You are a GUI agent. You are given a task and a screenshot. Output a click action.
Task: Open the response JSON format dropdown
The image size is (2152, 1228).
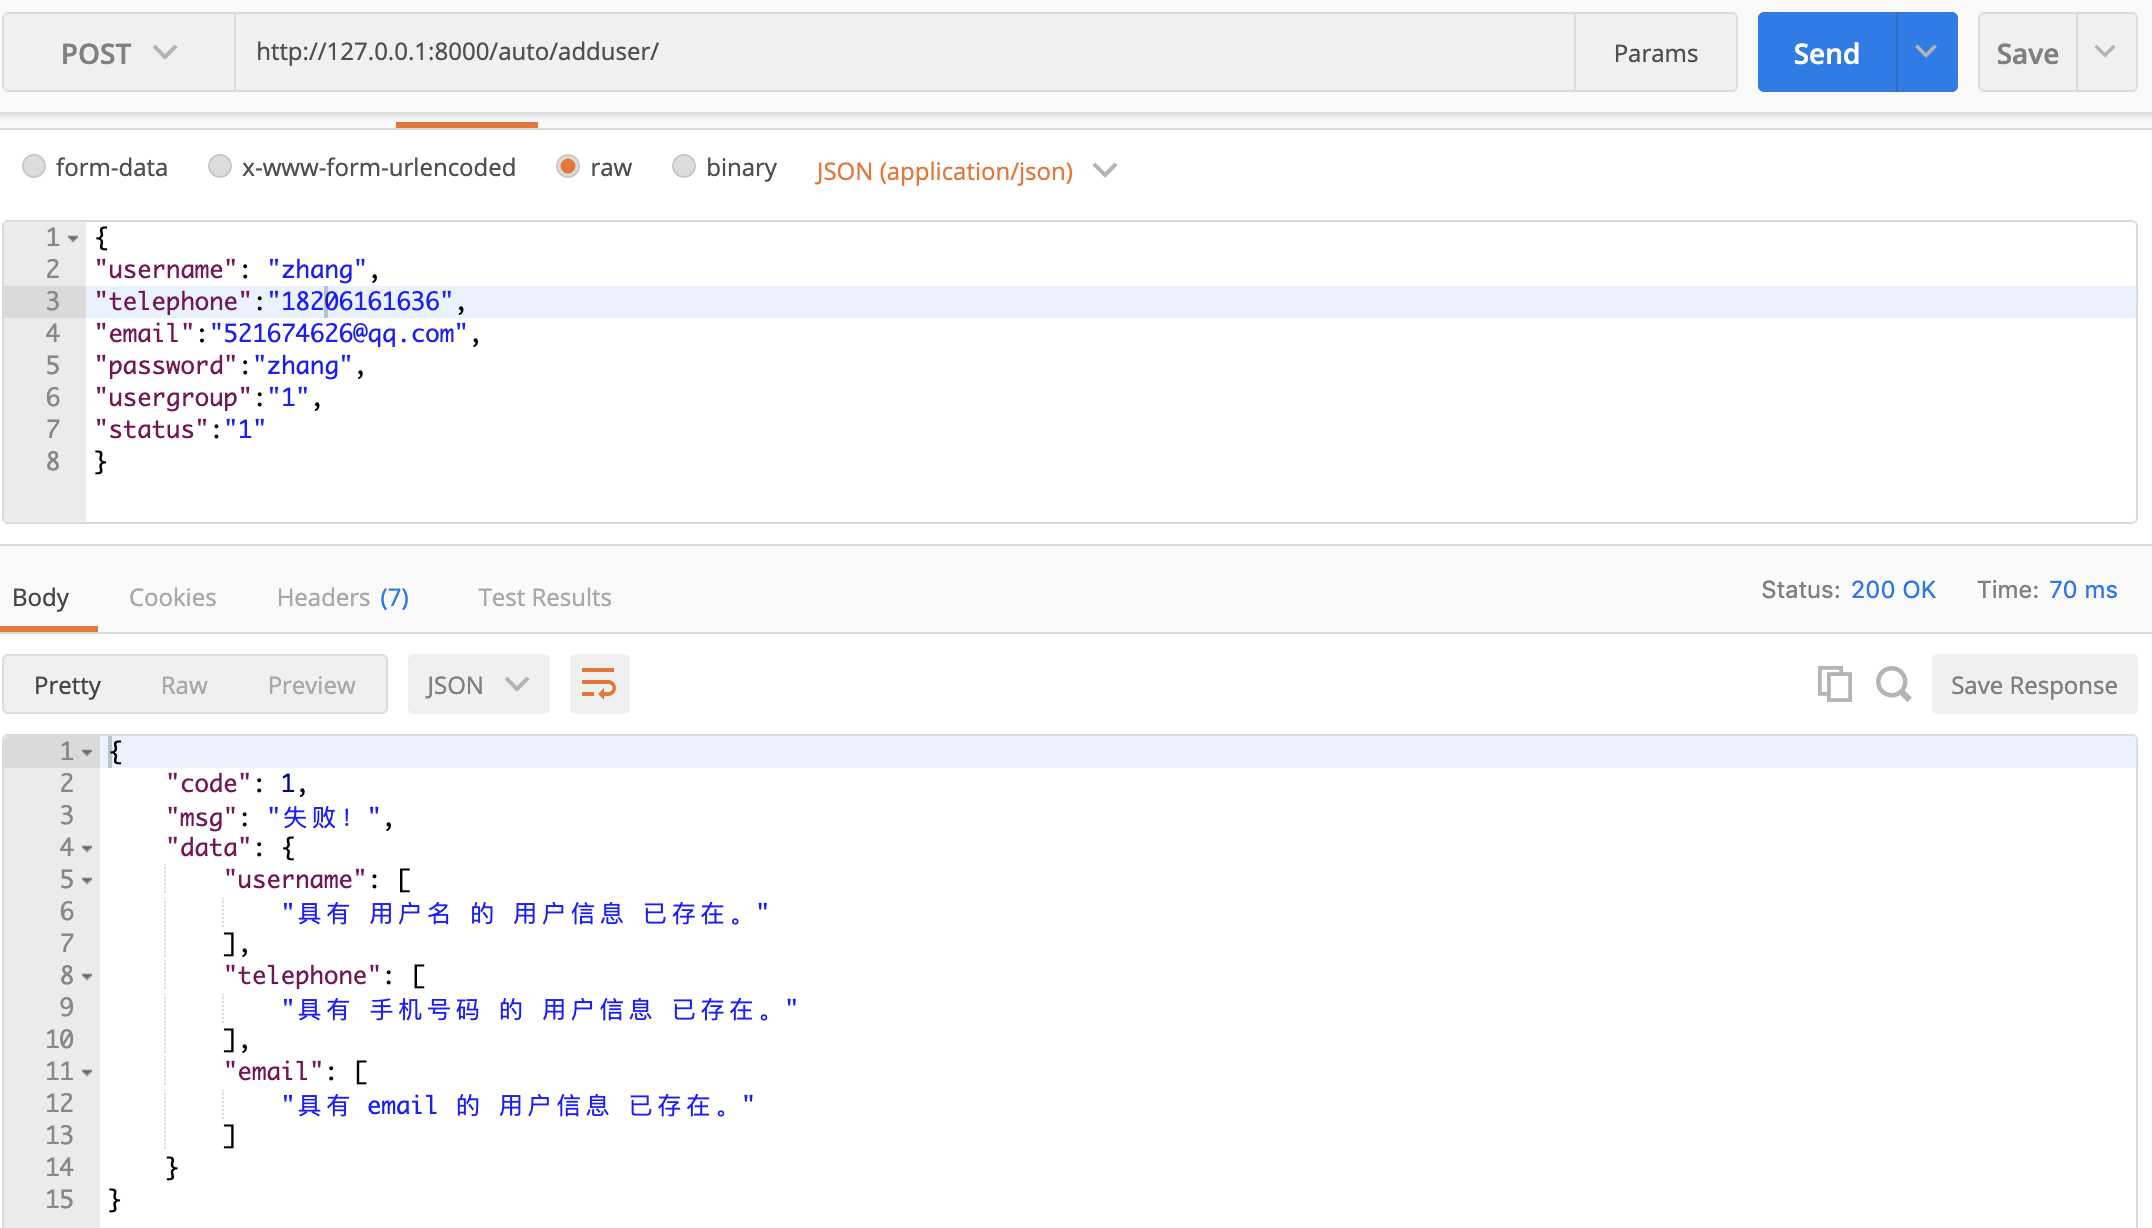point(478,684)
